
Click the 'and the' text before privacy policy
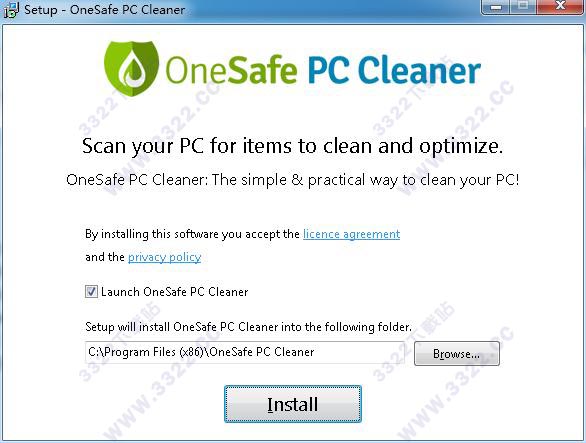105,257
